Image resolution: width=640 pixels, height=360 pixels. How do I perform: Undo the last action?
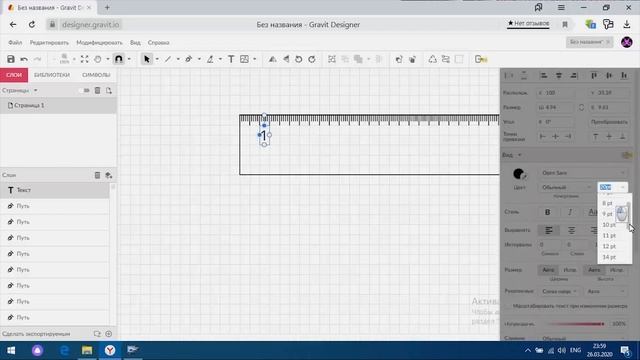[x=24, y=59]
